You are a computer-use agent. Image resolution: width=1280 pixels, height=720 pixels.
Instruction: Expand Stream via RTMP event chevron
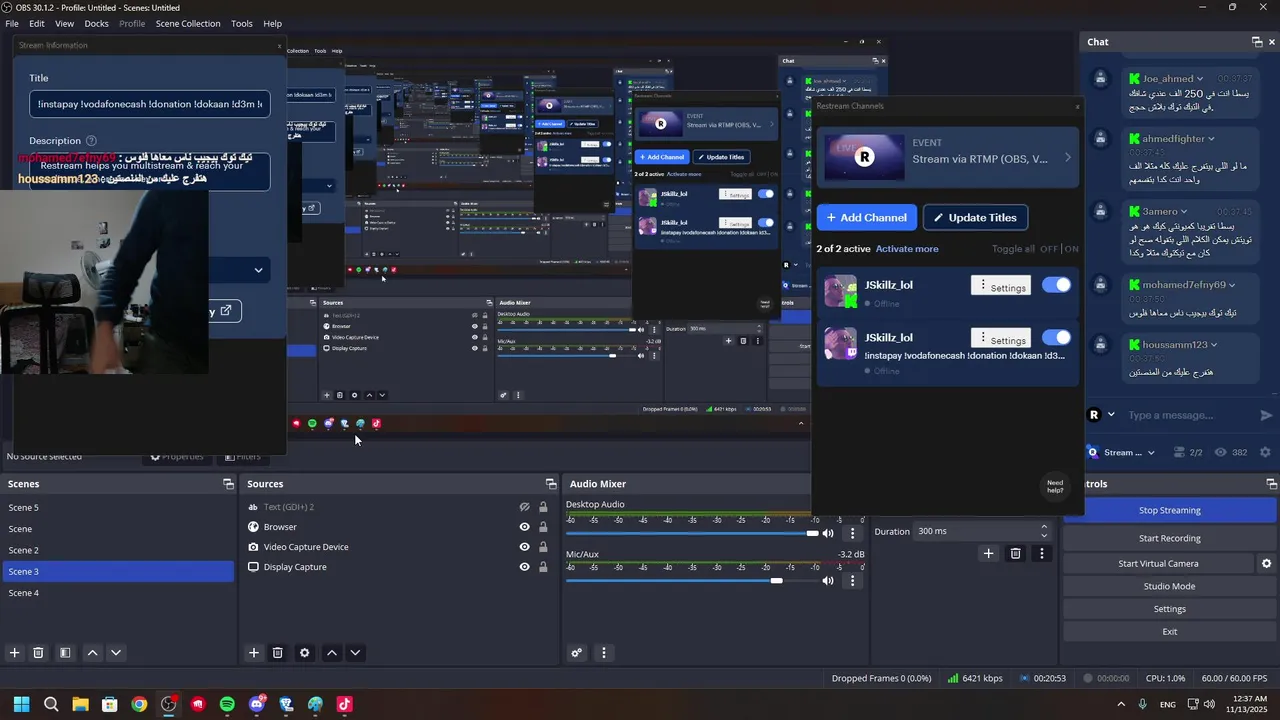click(x=1067, y=158)
